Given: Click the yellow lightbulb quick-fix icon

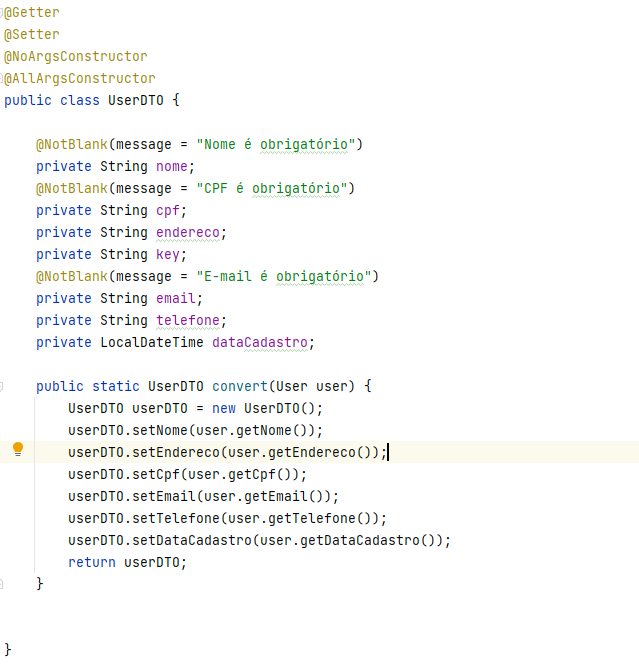Looking at the screenshot, I should [x=18, y=449].
